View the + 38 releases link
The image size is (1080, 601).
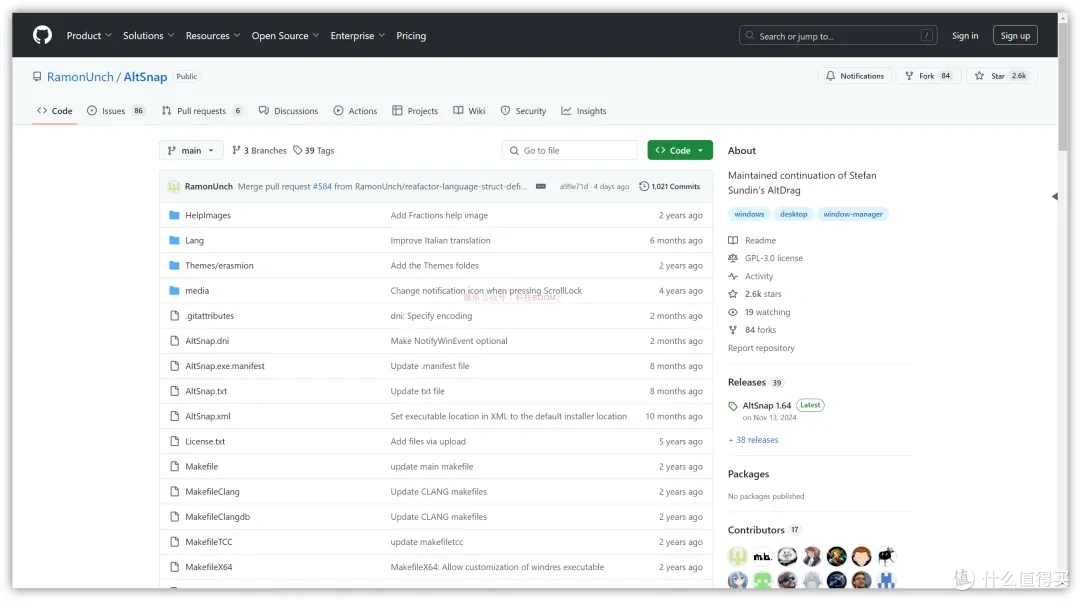(x=753, y=440)
